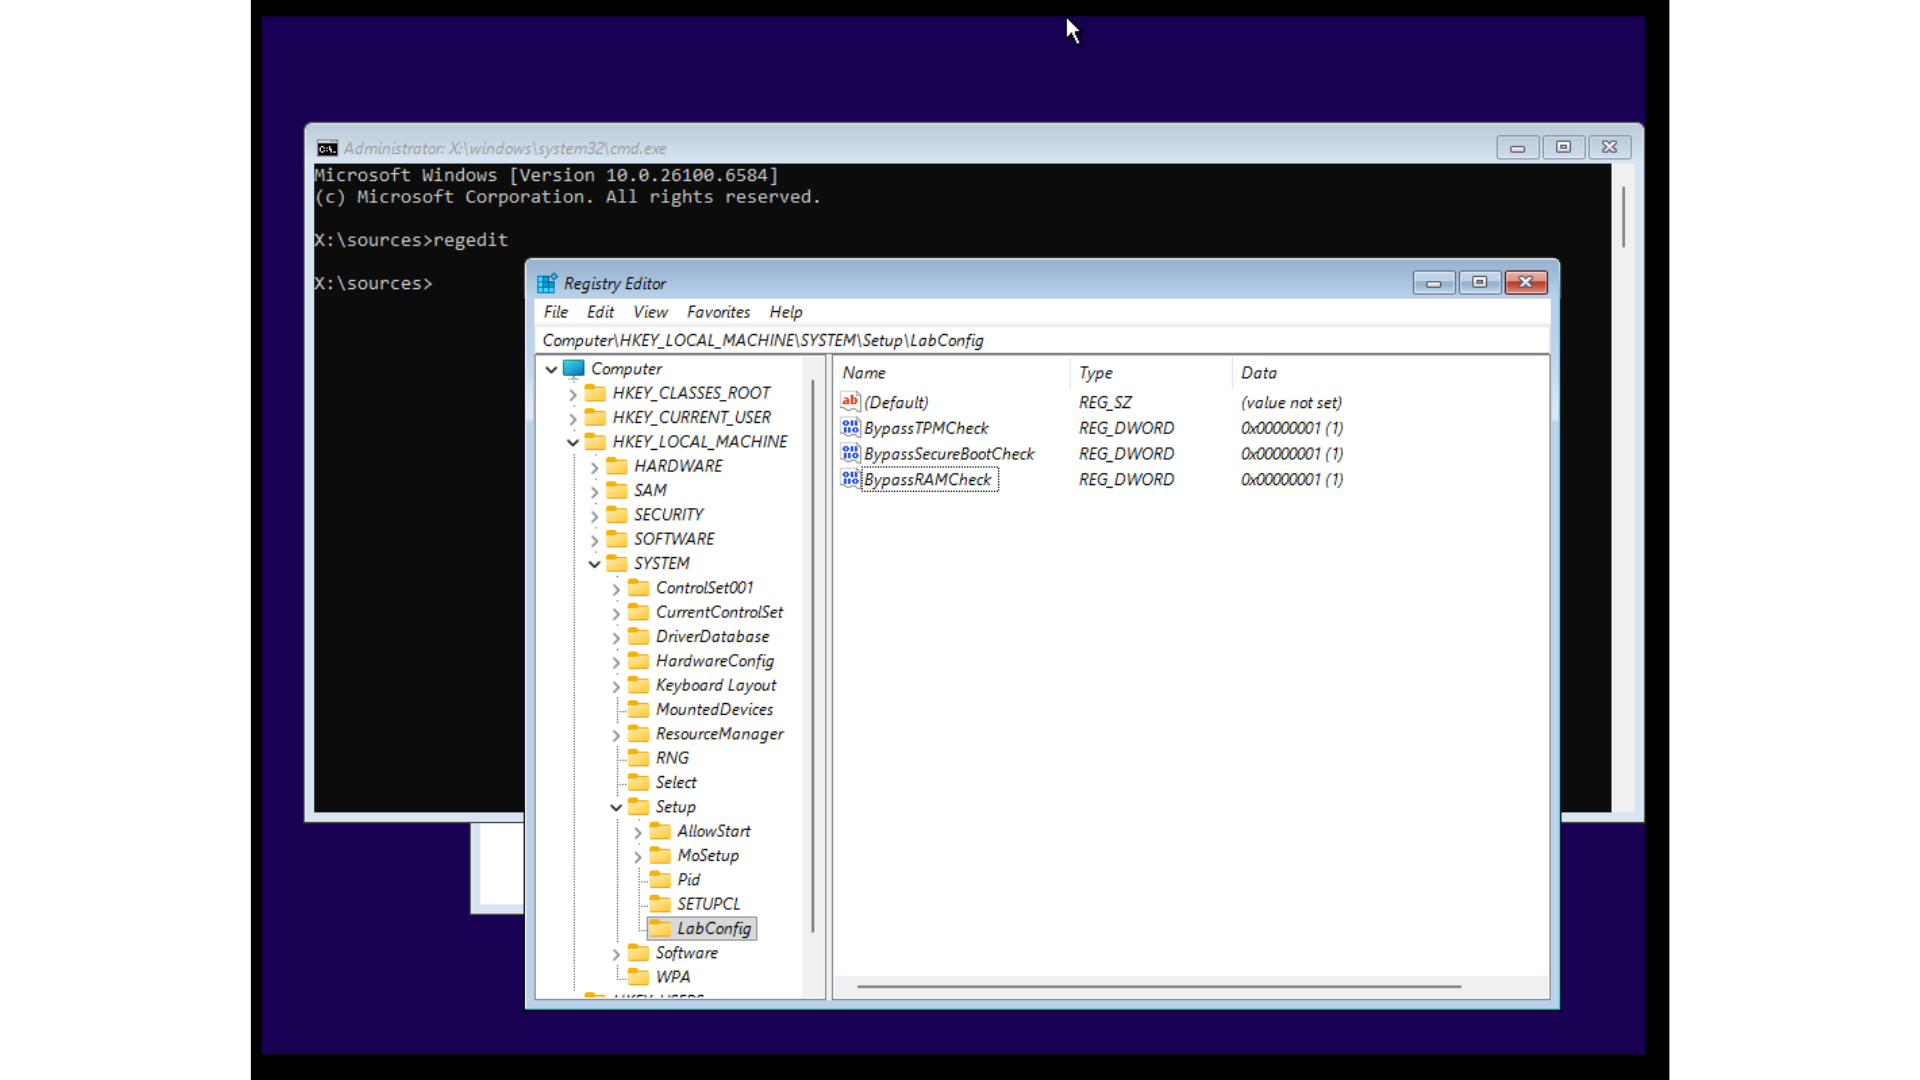
Task: Click the SOFTWARE folder icon under HKEY_LOCAL_MACHINE
Action: coord(617,538)
